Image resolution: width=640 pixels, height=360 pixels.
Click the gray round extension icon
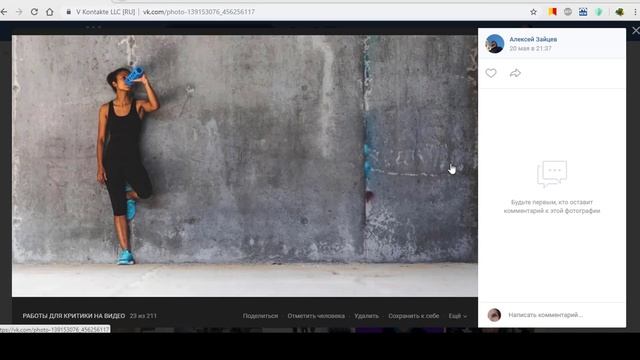click(568, 12)
